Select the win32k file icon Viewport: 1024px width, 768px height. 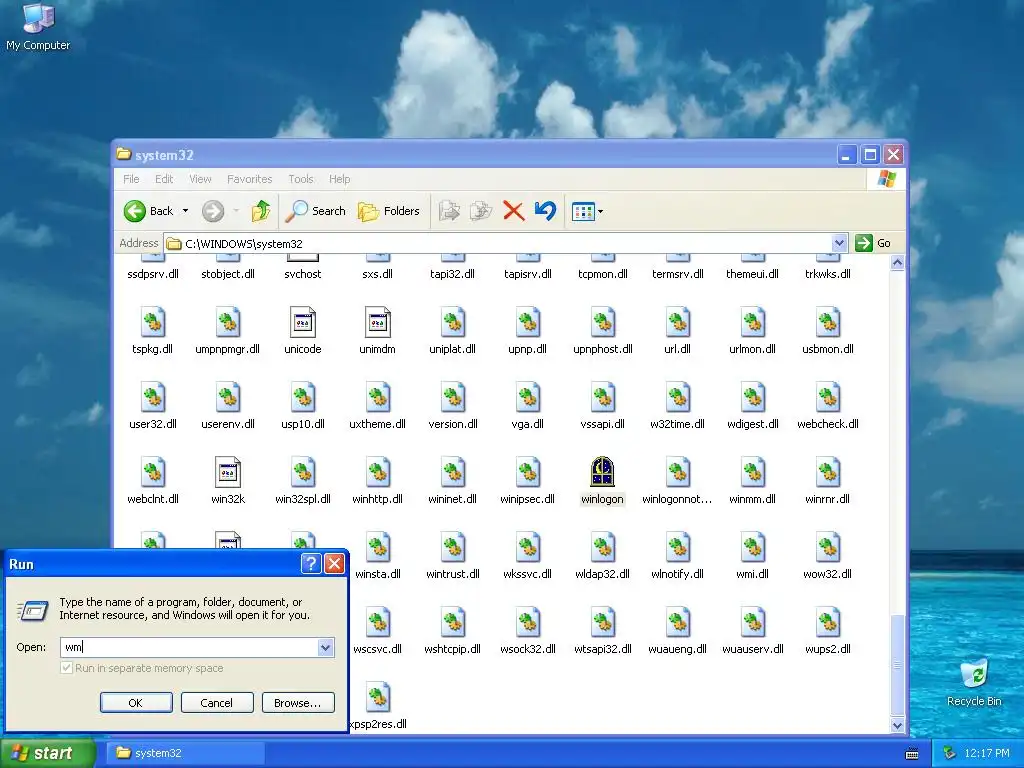click(227, 472)
